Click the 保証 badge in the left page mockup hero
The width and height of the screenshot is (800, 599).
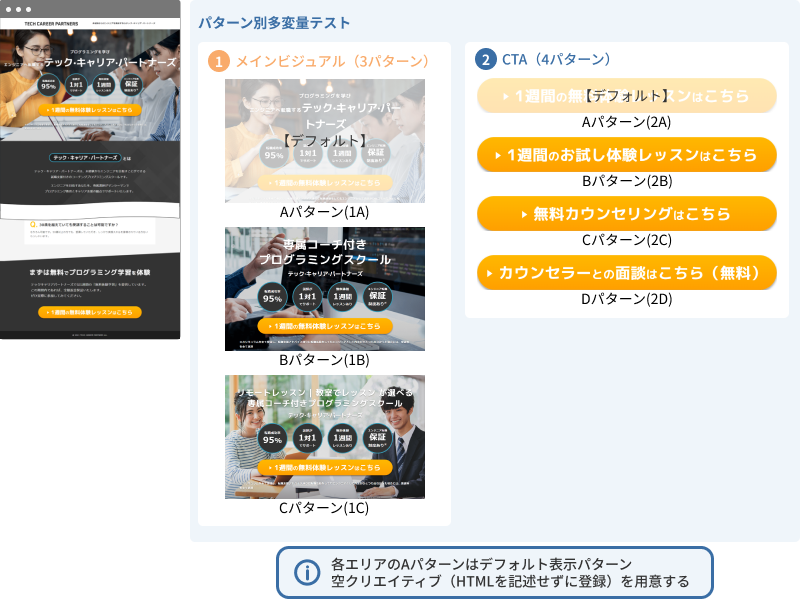pyautogui.click(x=131, y=85)
